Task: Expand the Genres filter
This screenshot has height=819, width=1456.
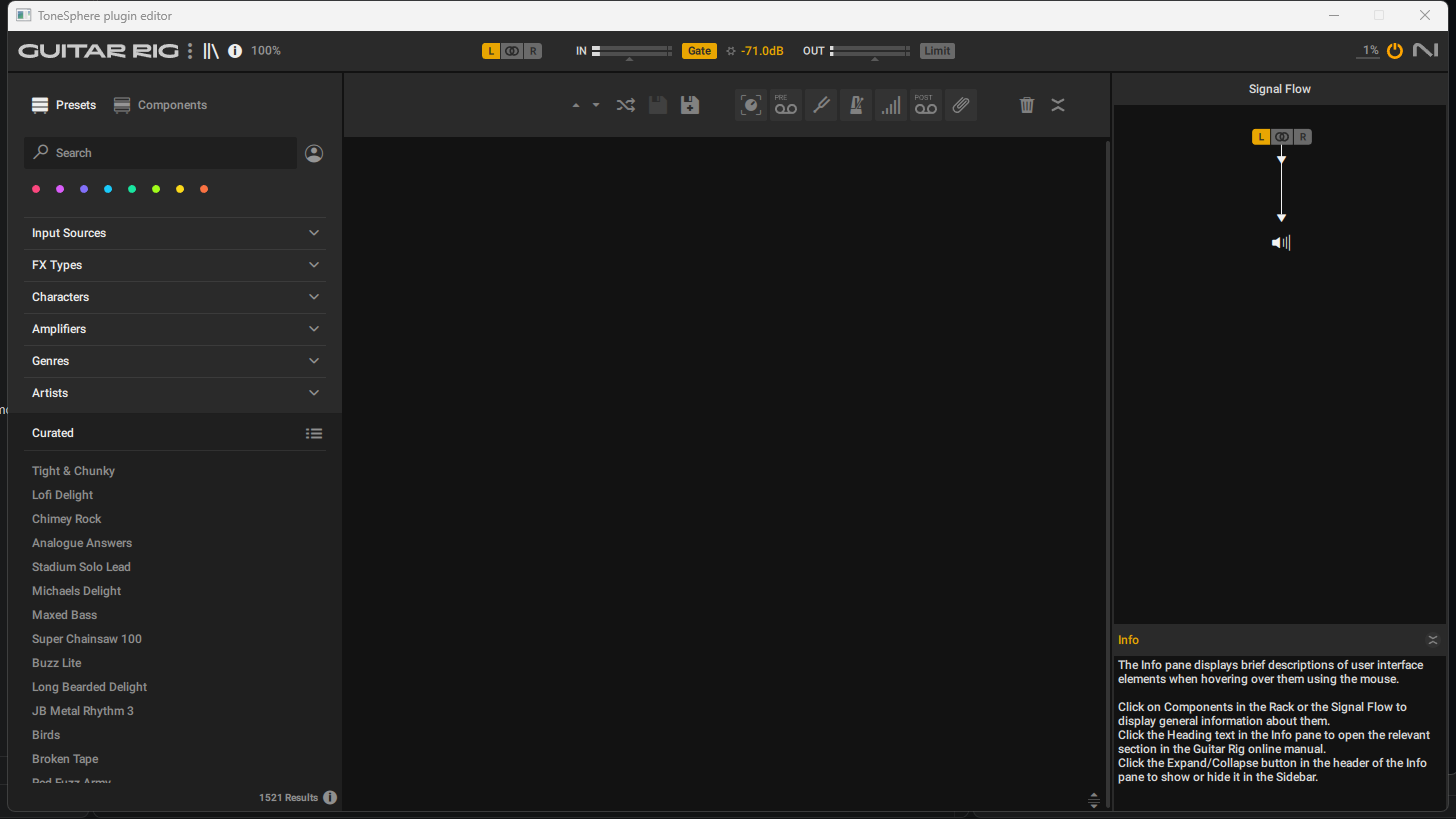Action: click(175, 361)
